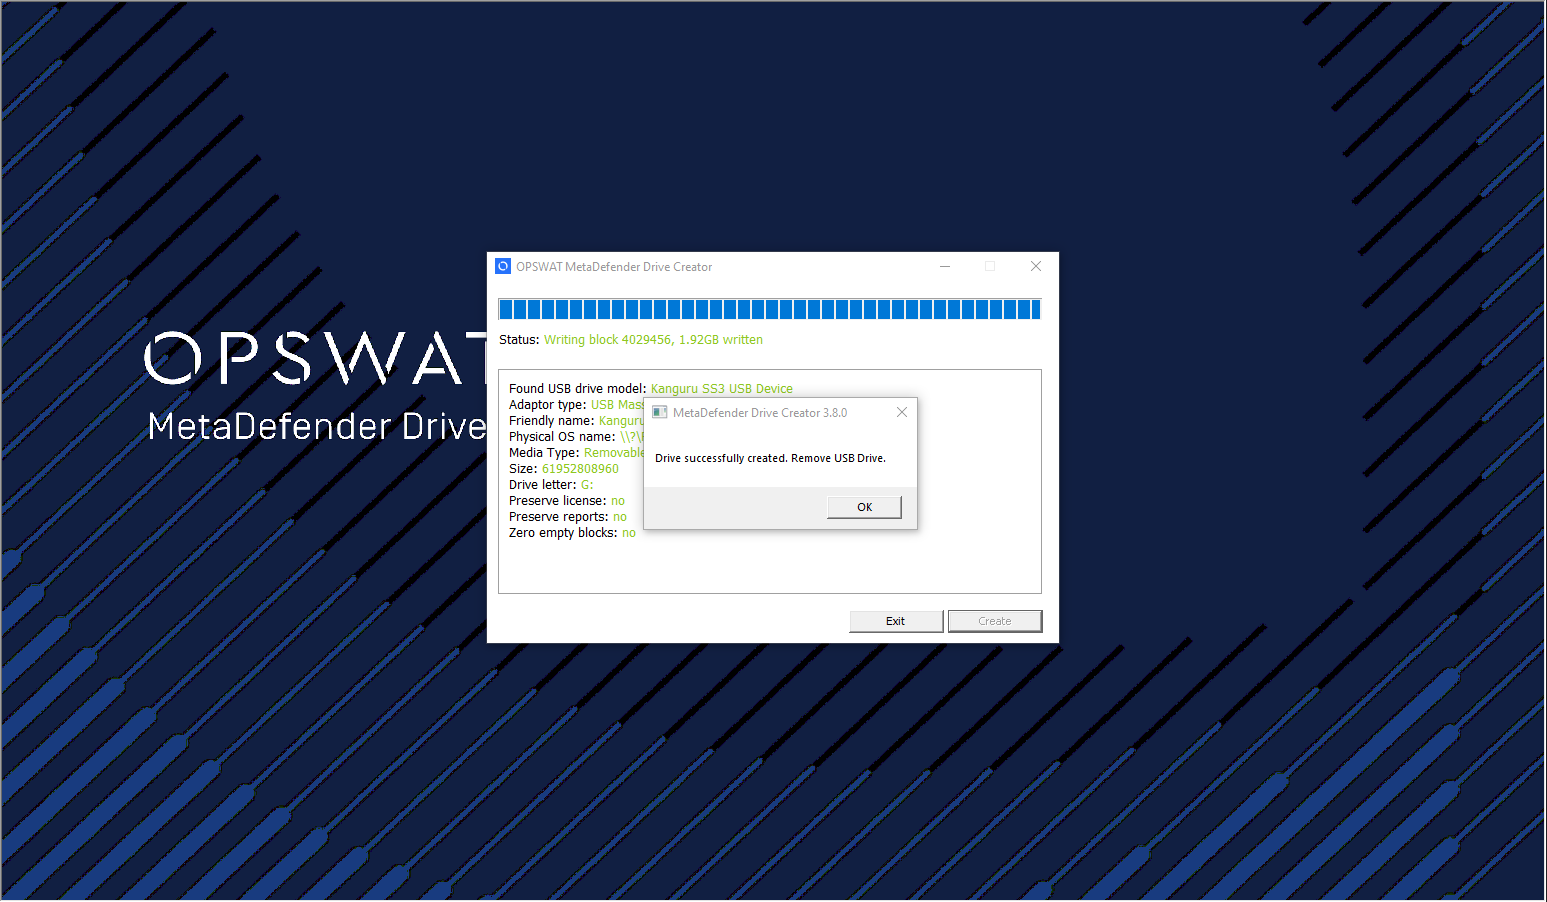Close the MetaDefender Drive Creator 3.8.0 dialog
Viewport: 1547px width, 902px height.
(x=902, y=412)
